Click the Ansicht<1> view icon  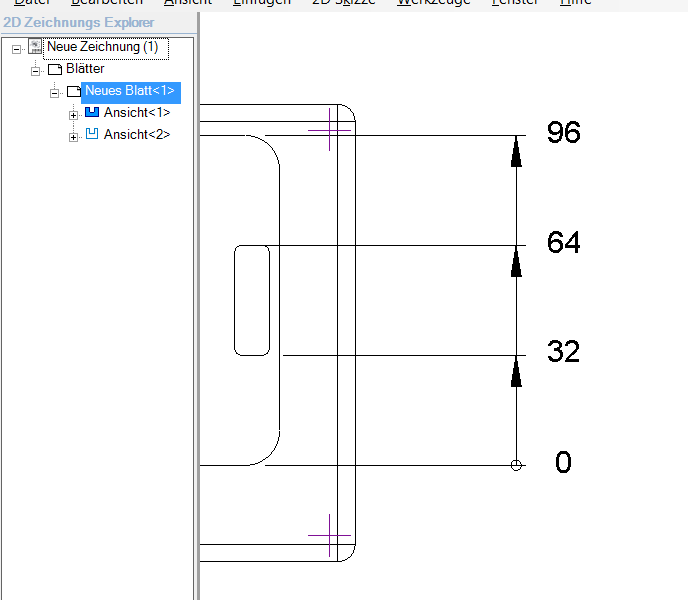tap(92, 112)
